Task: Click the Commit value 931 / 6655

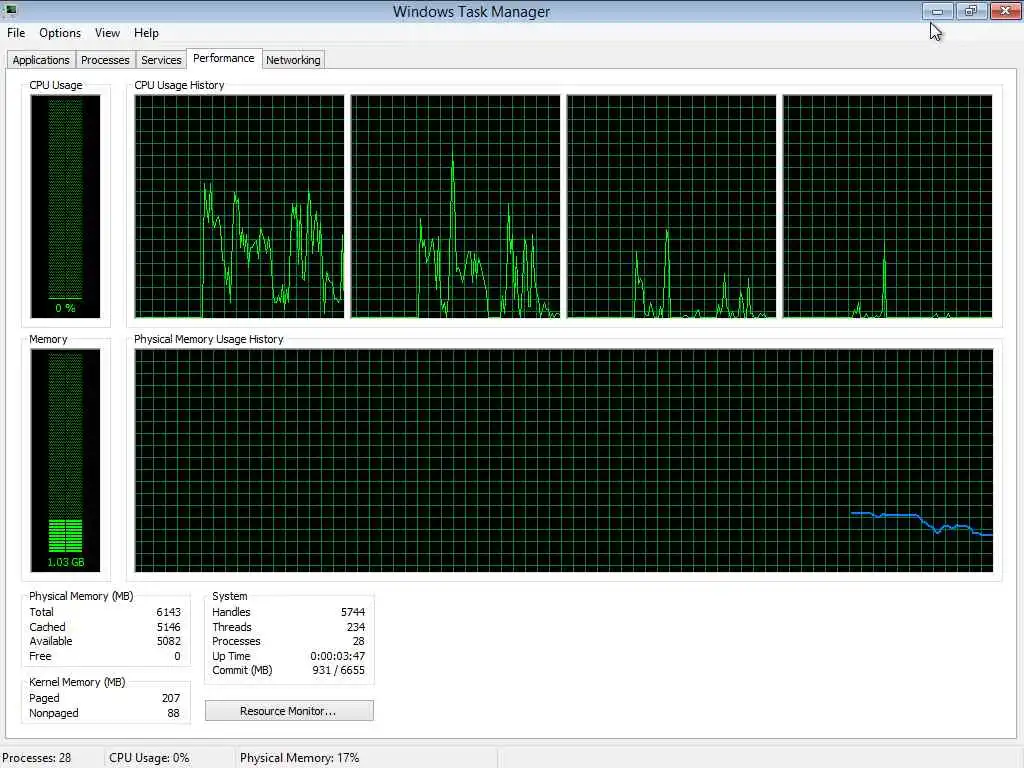Action: (x=338, y=670)
